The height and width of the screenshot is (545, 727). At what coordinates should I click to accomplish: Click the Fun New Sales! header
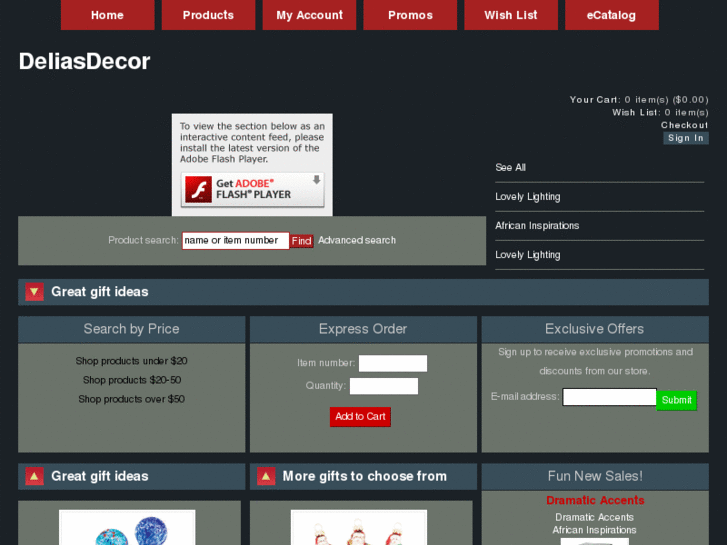click(595, 476)
